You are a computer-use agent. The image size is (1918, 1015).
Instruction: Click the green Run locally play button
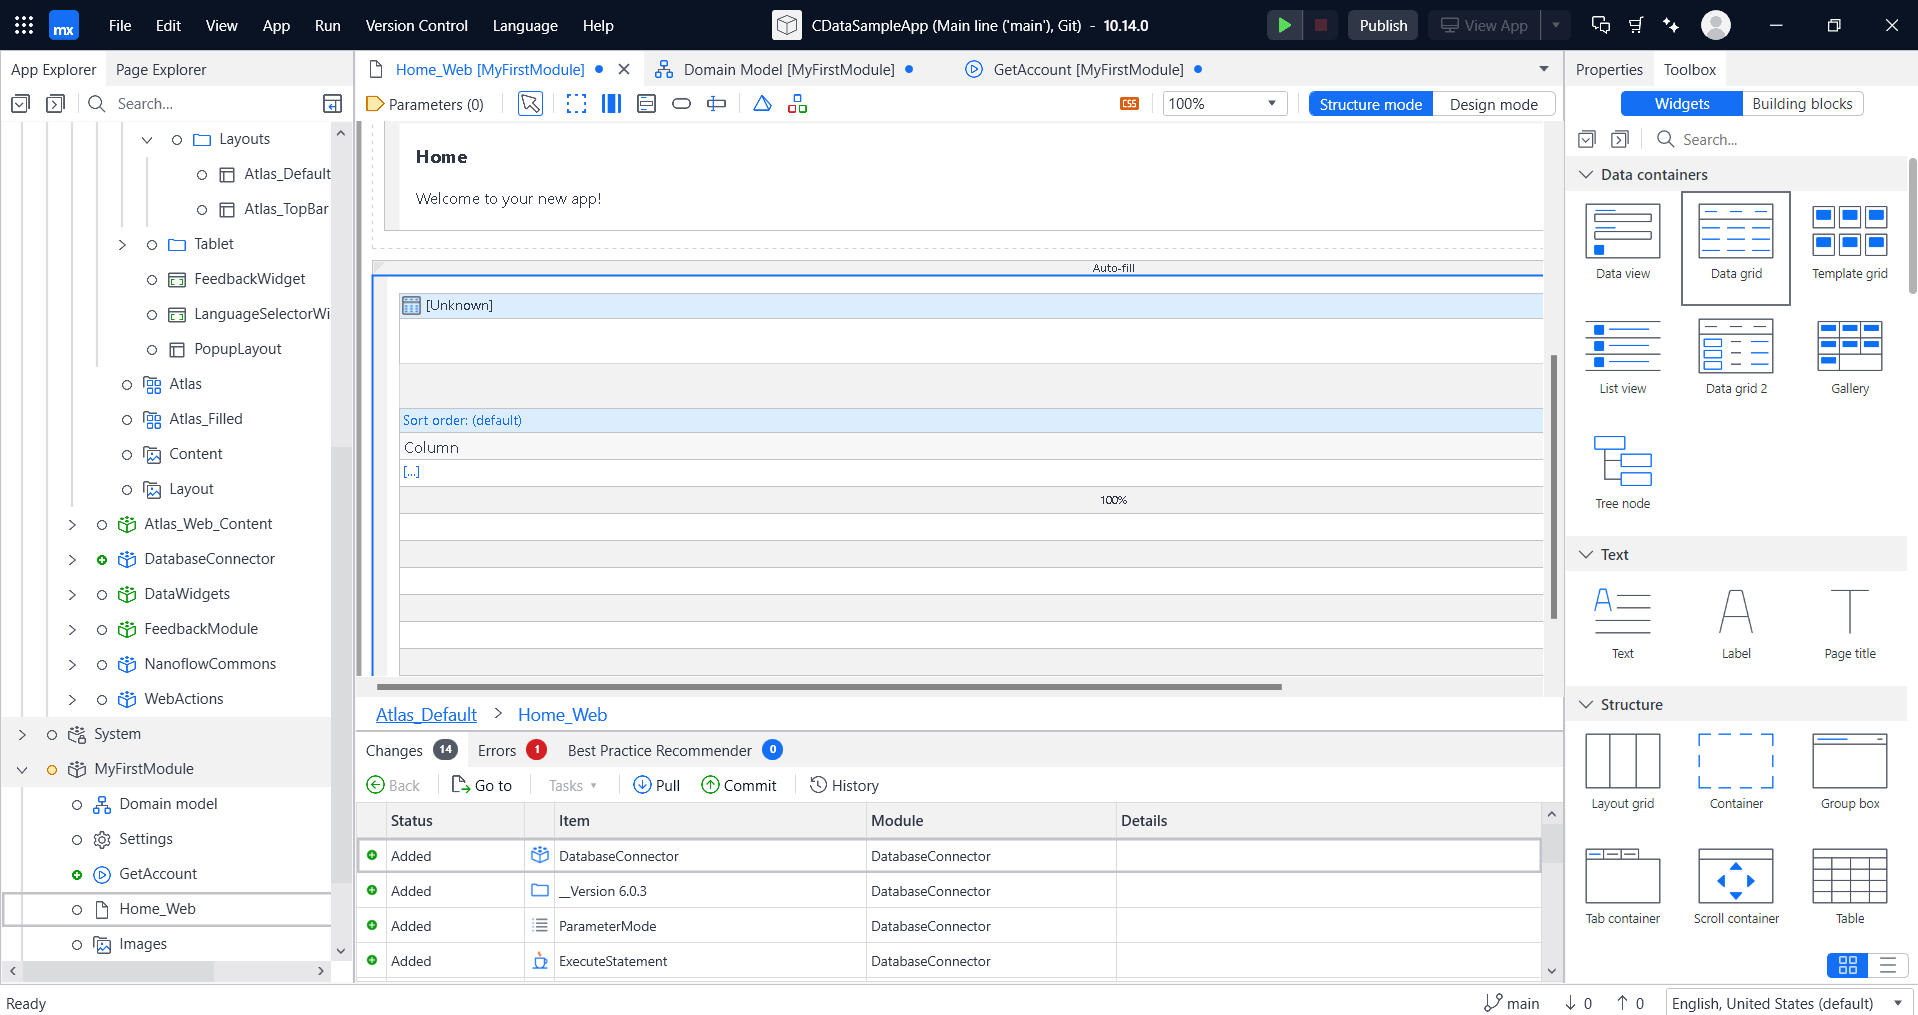(x=1284, y=25)
